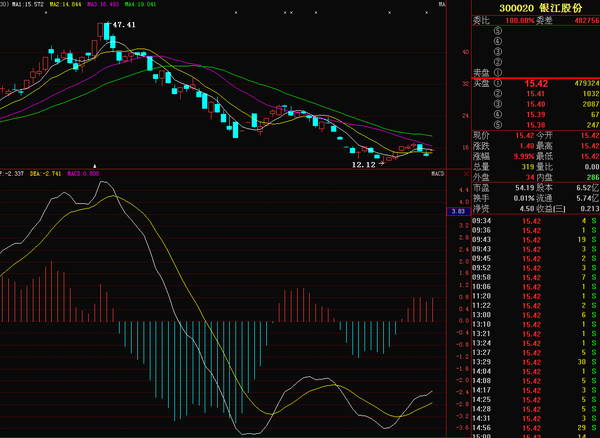Click the bid volume 2087 at 15.40
Screen dimensions: 600x438
click(x=591, y=104)
